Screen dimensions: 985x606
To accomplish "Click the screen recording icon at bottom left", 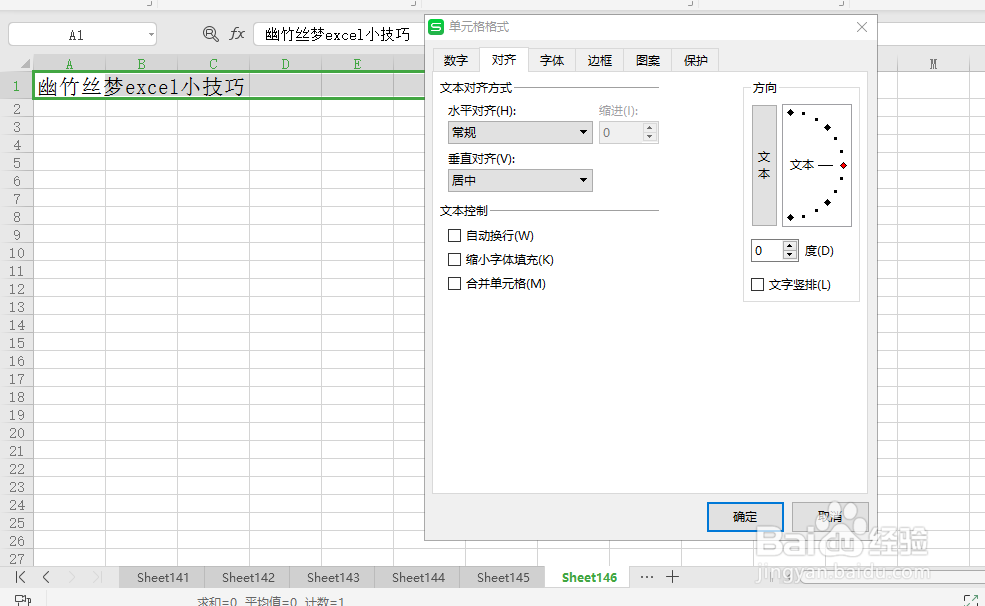I will click(25, 598).
